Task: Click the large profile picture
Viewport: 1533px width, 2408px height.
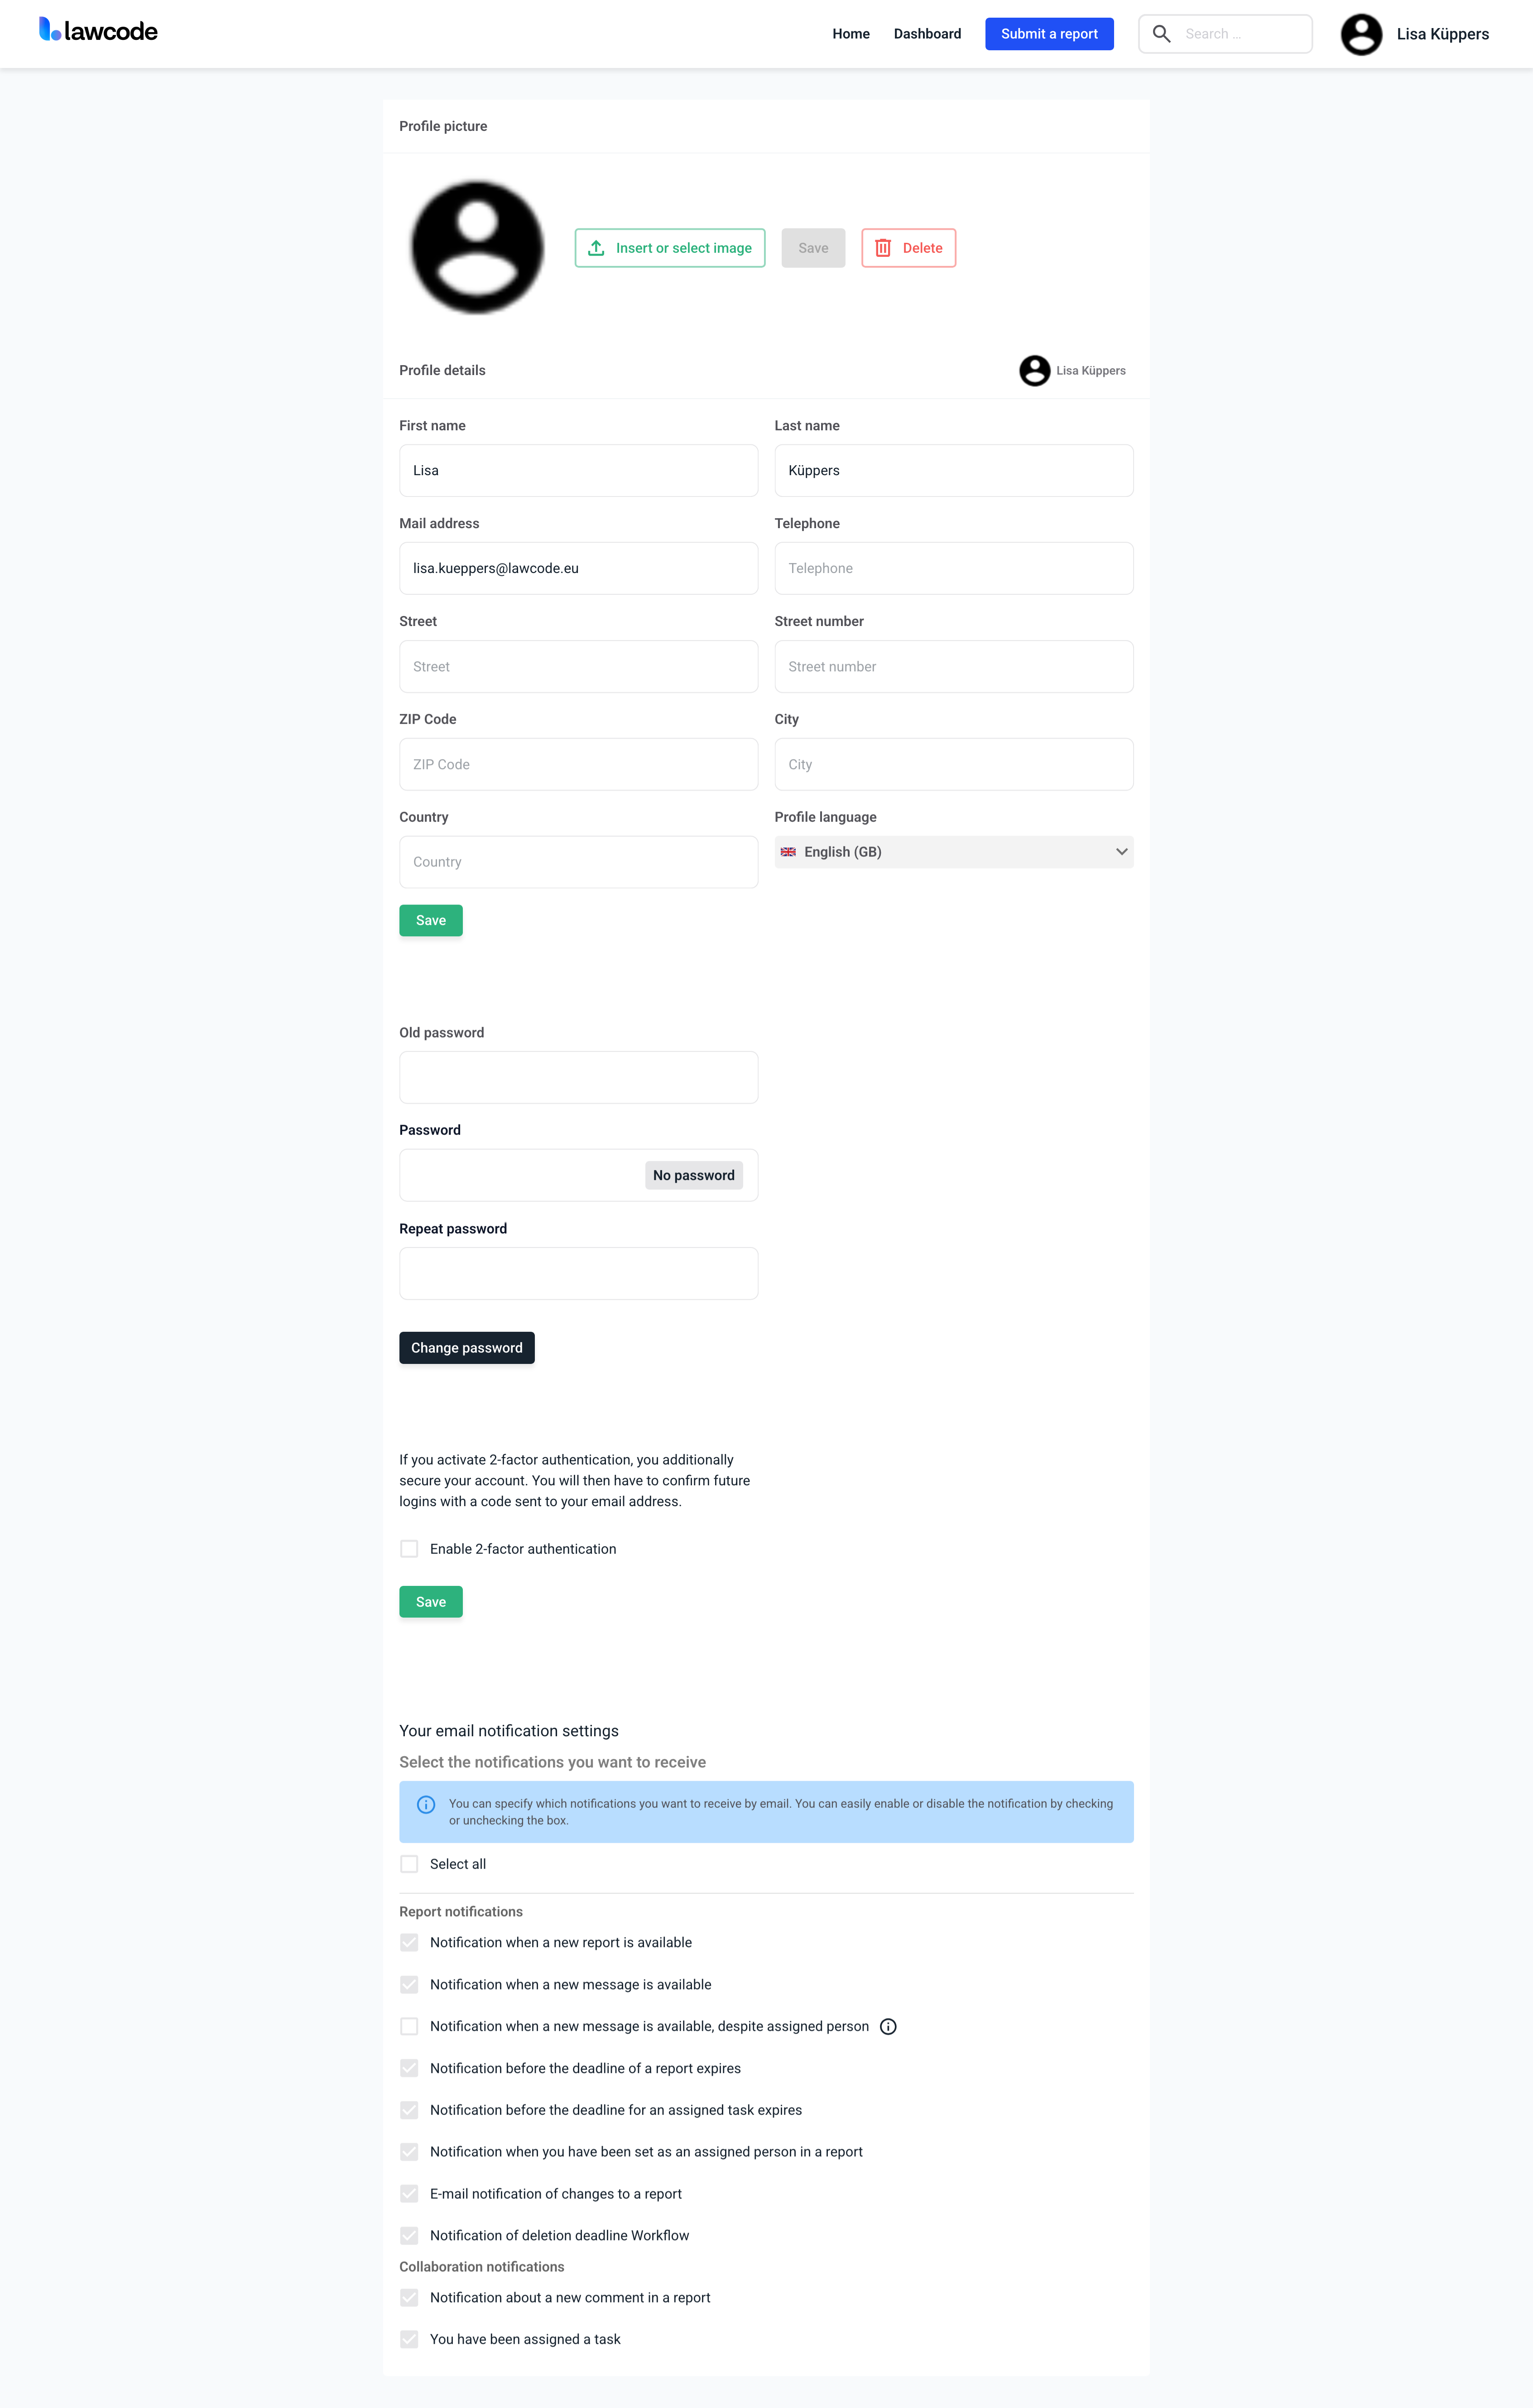Action: coord(477,248)
